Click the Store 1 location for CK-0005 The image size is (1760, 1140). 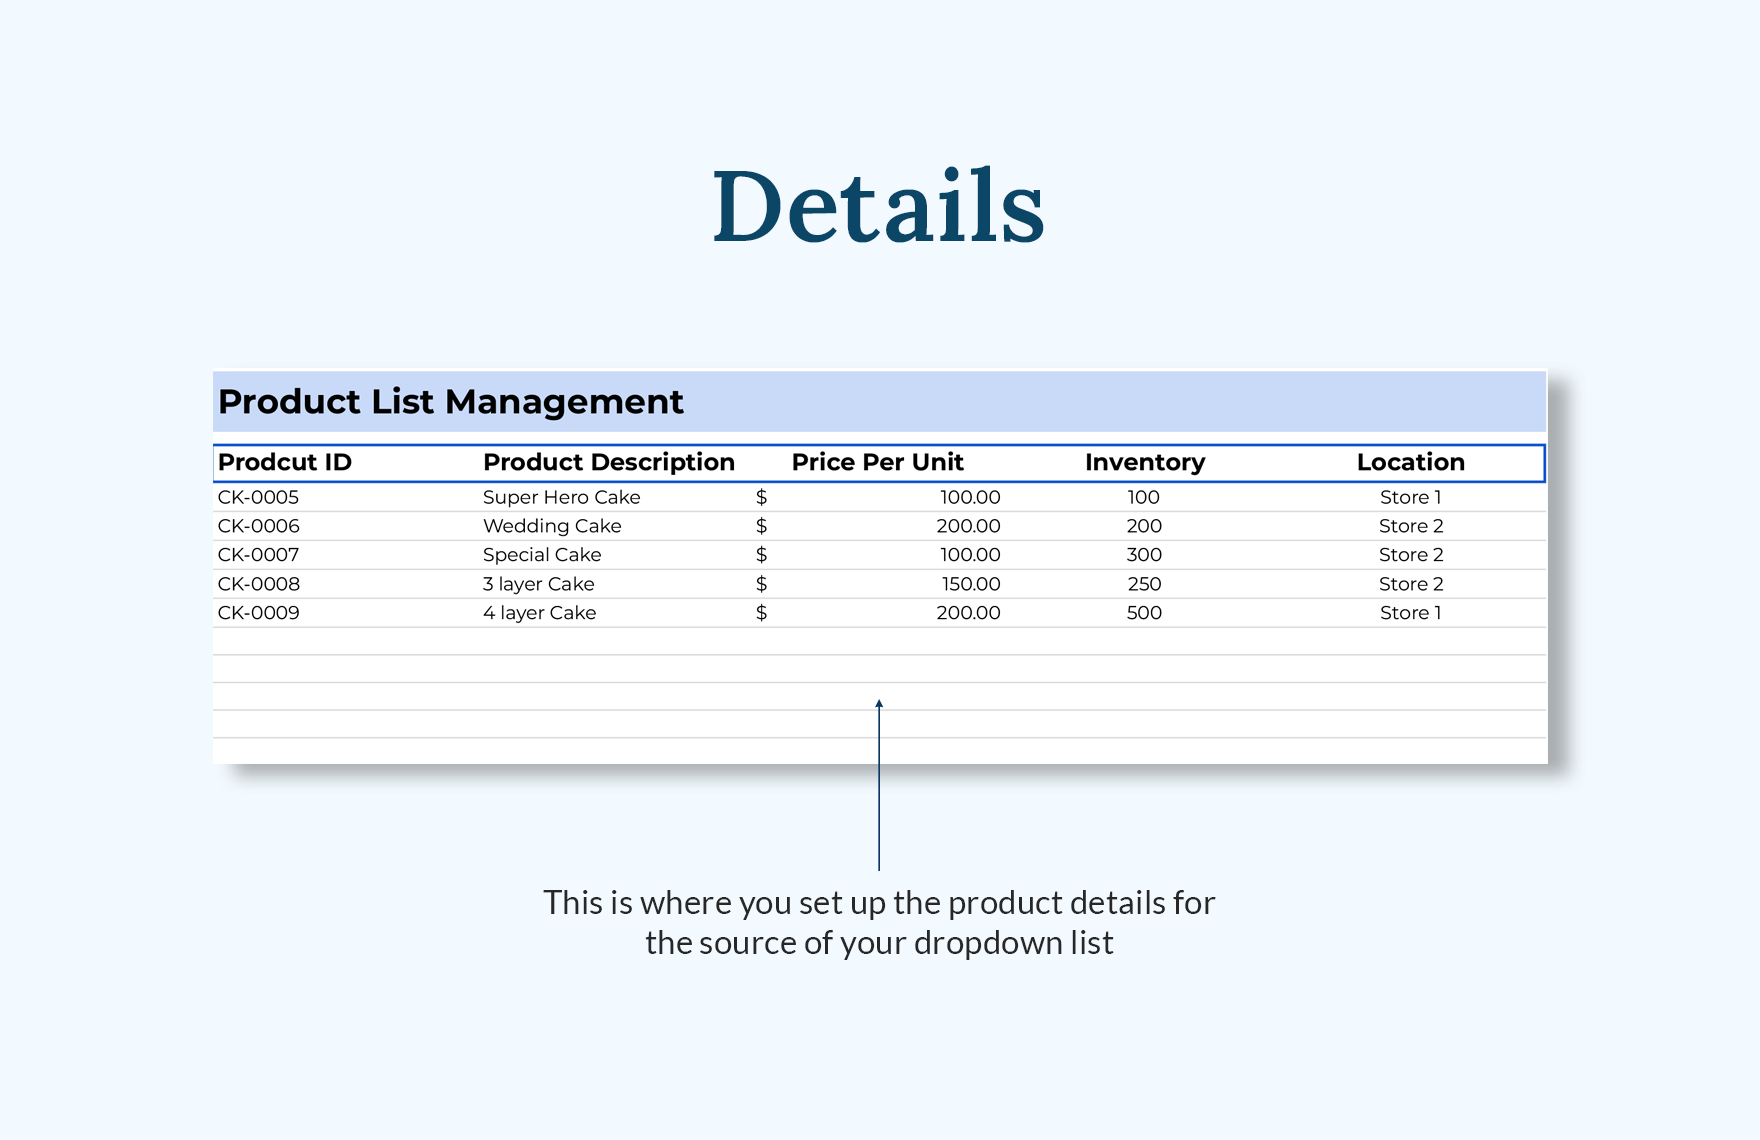1408,497
